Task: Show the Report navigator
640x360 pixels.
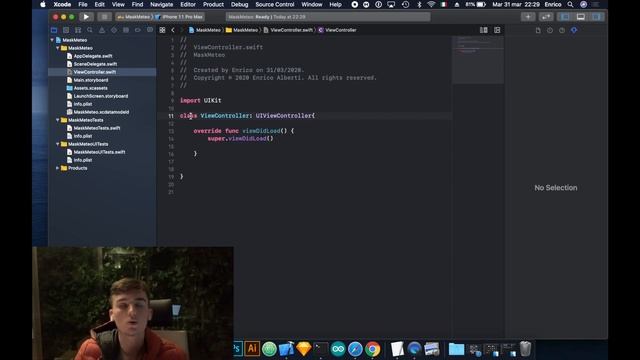Action: click(x=150, y=30)
